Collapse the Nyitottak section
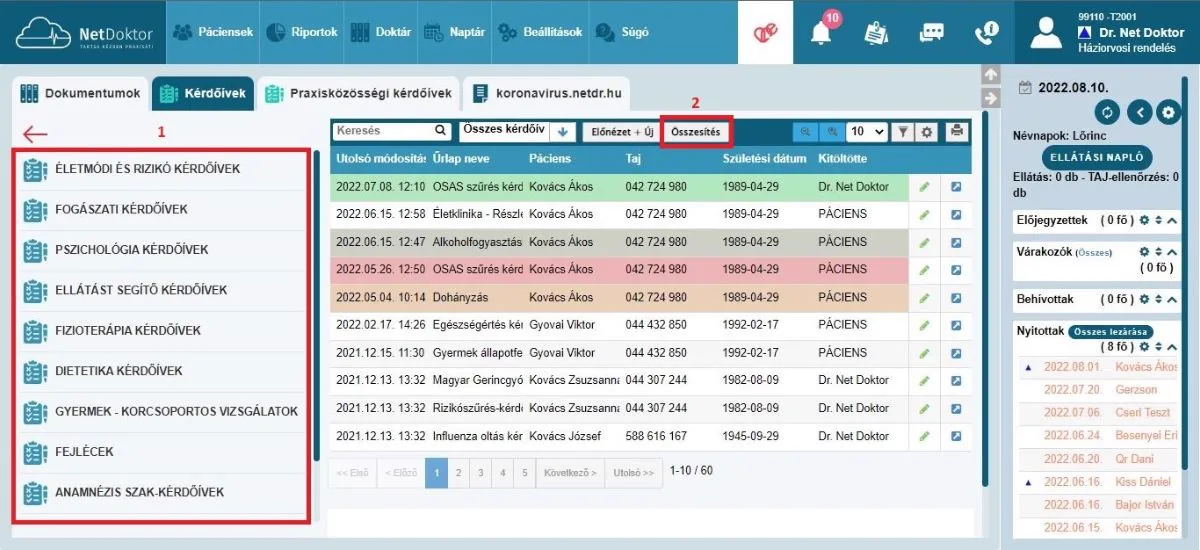Image resolution: width=1200 pixels, height=550 pixels. coord(1172,347)
